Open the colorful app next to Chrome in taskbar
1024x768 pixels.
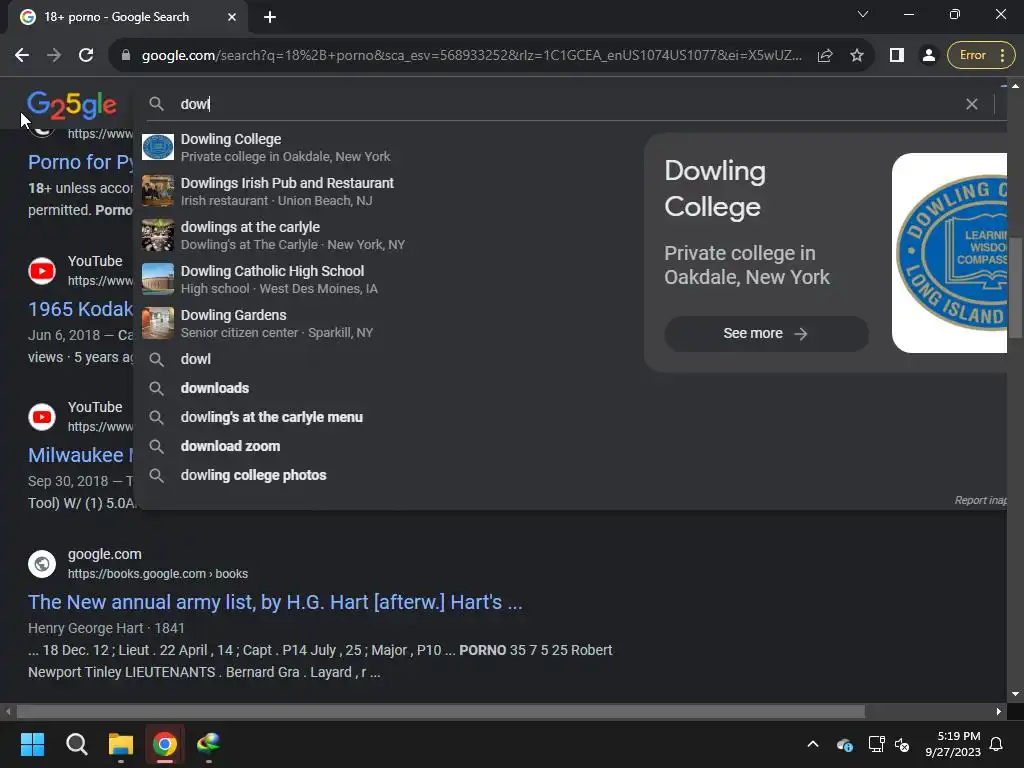coord(208,744)
